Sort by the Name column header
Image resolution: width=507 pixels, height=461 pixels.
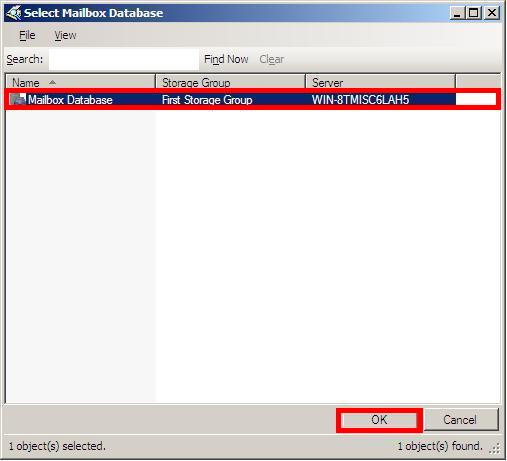[x=80, y=82]
